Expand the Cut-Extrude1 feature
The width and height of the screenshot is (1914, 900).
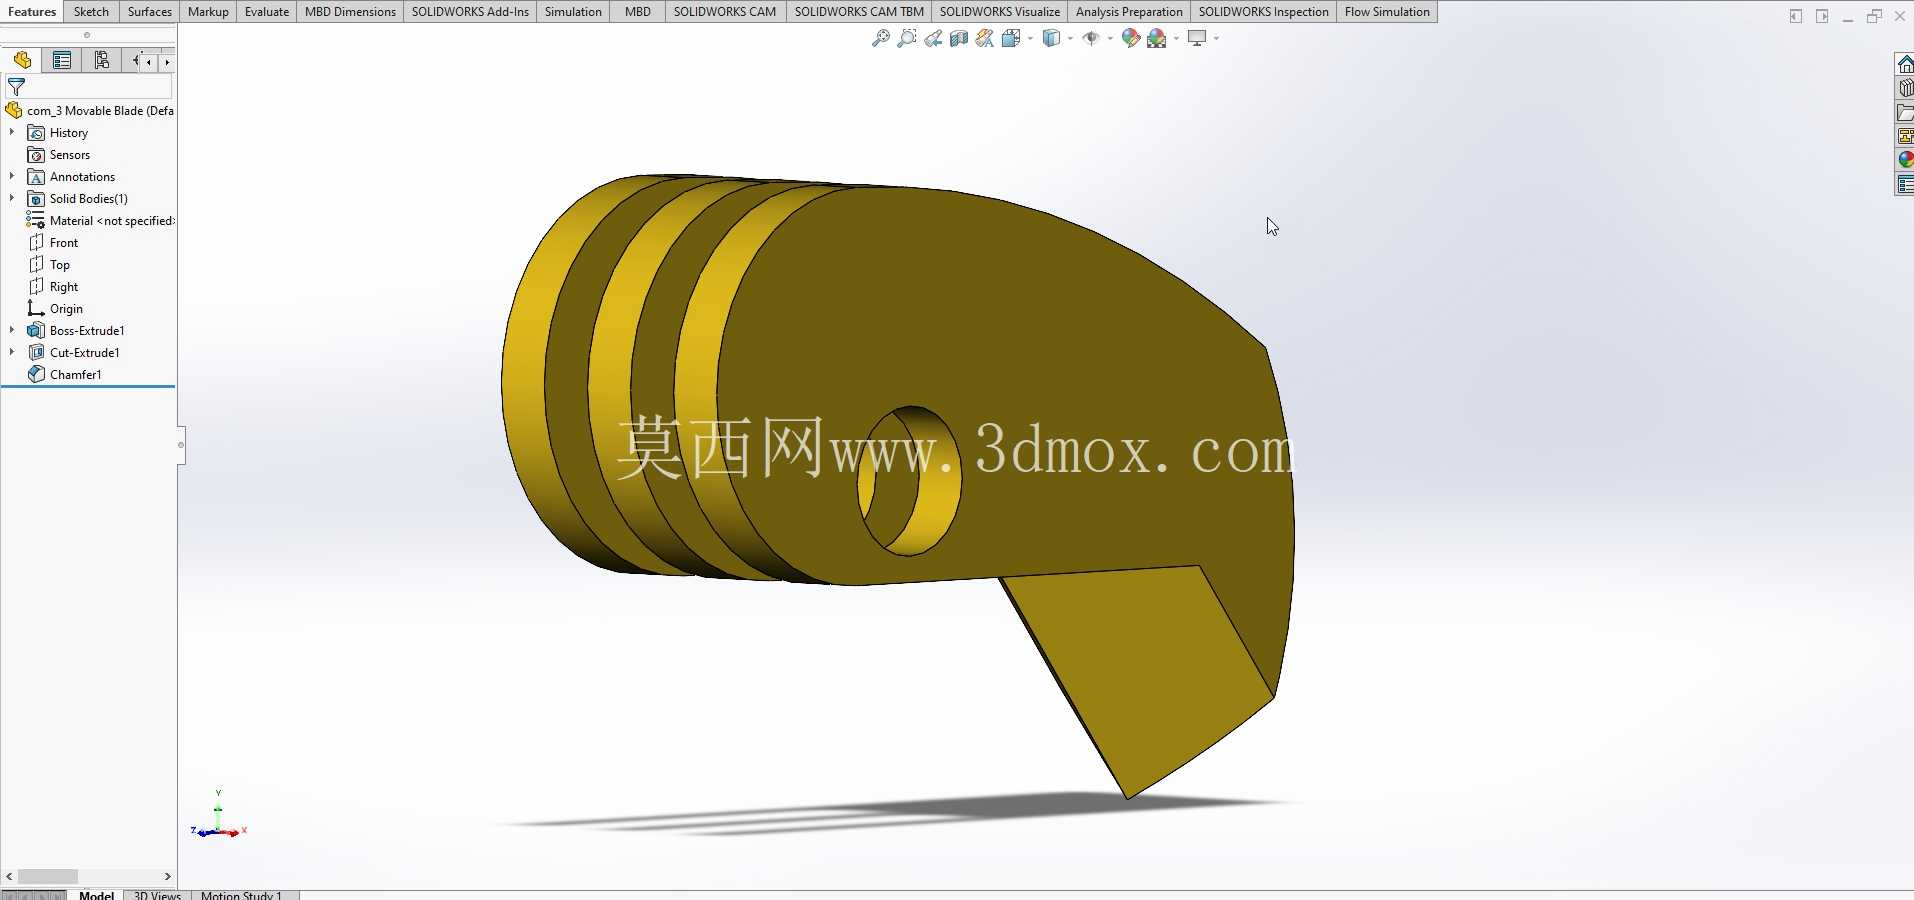tap(11, 352)
